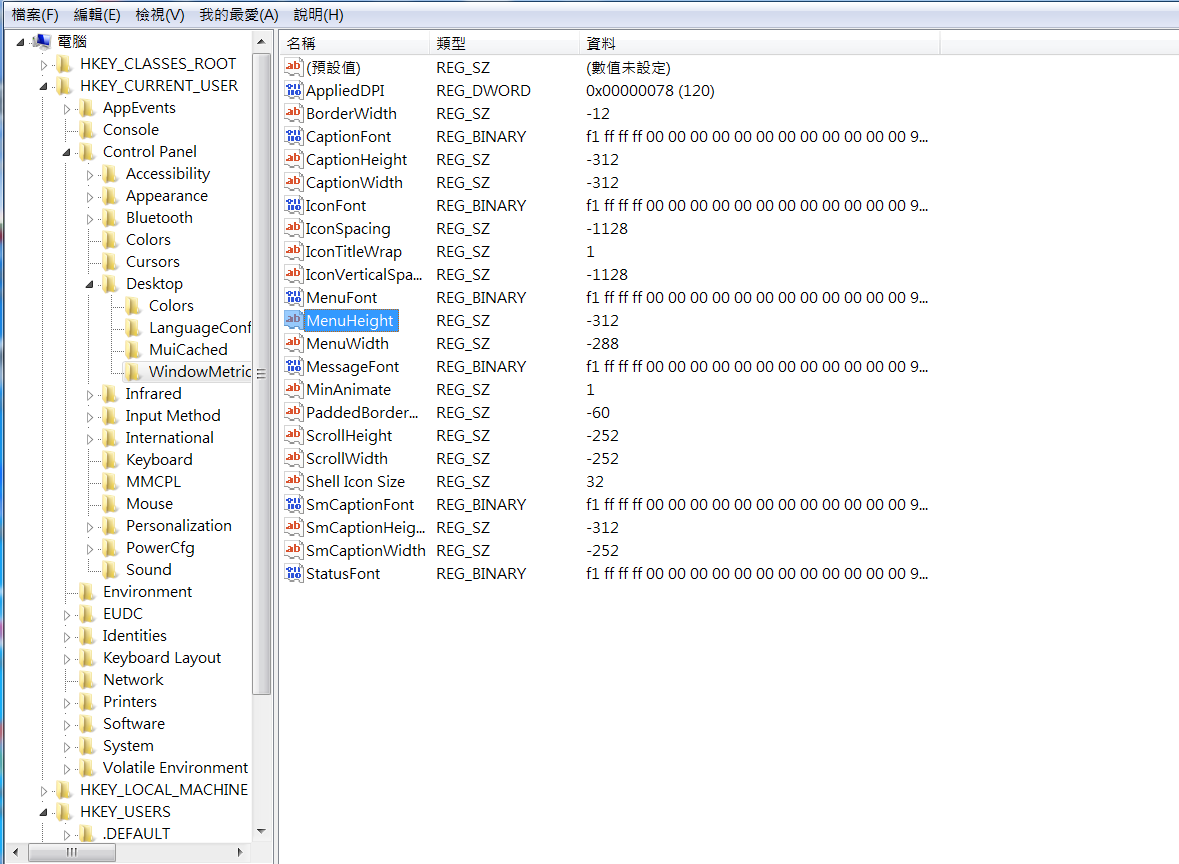Click the horizontal scrollbar right arrow
The width and height of the screenshot is (1179, 864).
[x=240, y=852]
